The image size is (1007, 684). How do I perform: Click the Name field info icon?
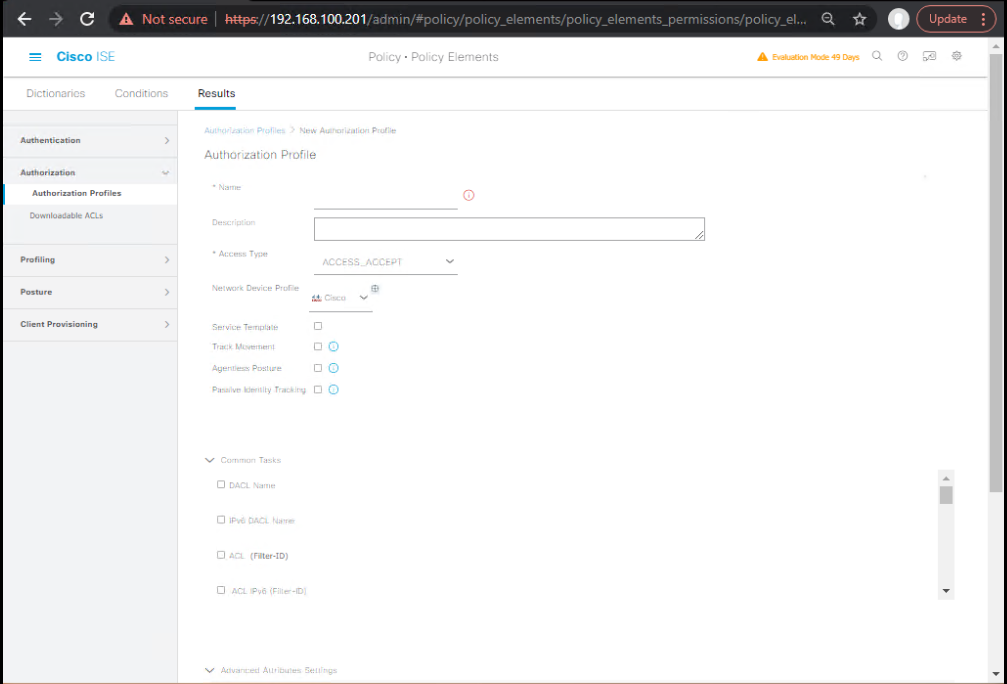pyautogui.click(x=469, y=195)
